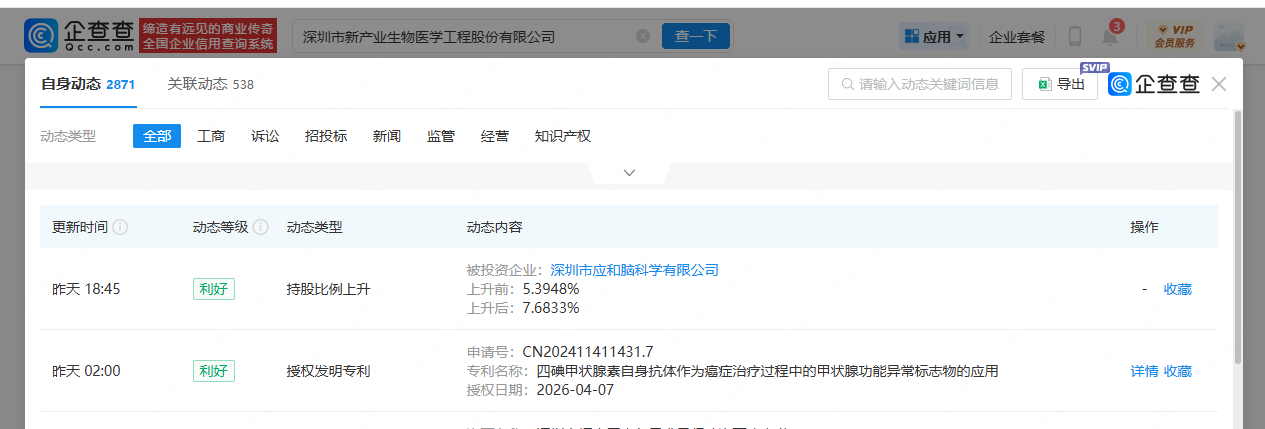Expand the 应用 dropdown menu

pyautogui.click(x=935, y=36)
